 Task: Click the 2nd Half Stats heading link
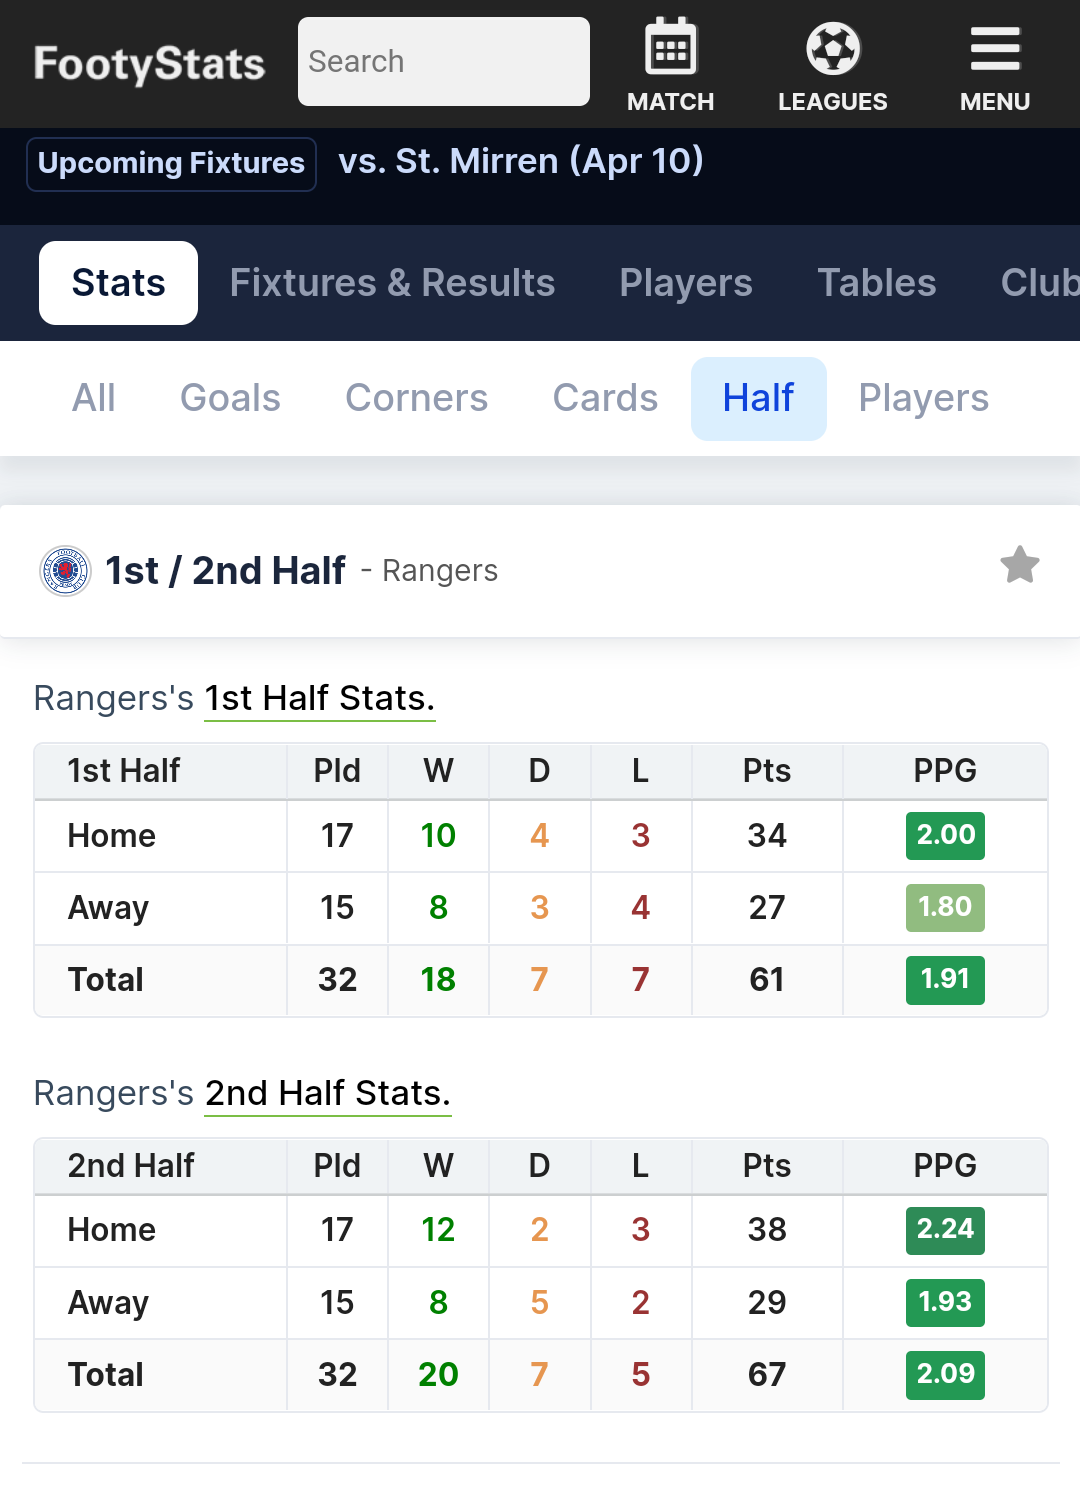pyautogui.click(x=327, y=1093)
